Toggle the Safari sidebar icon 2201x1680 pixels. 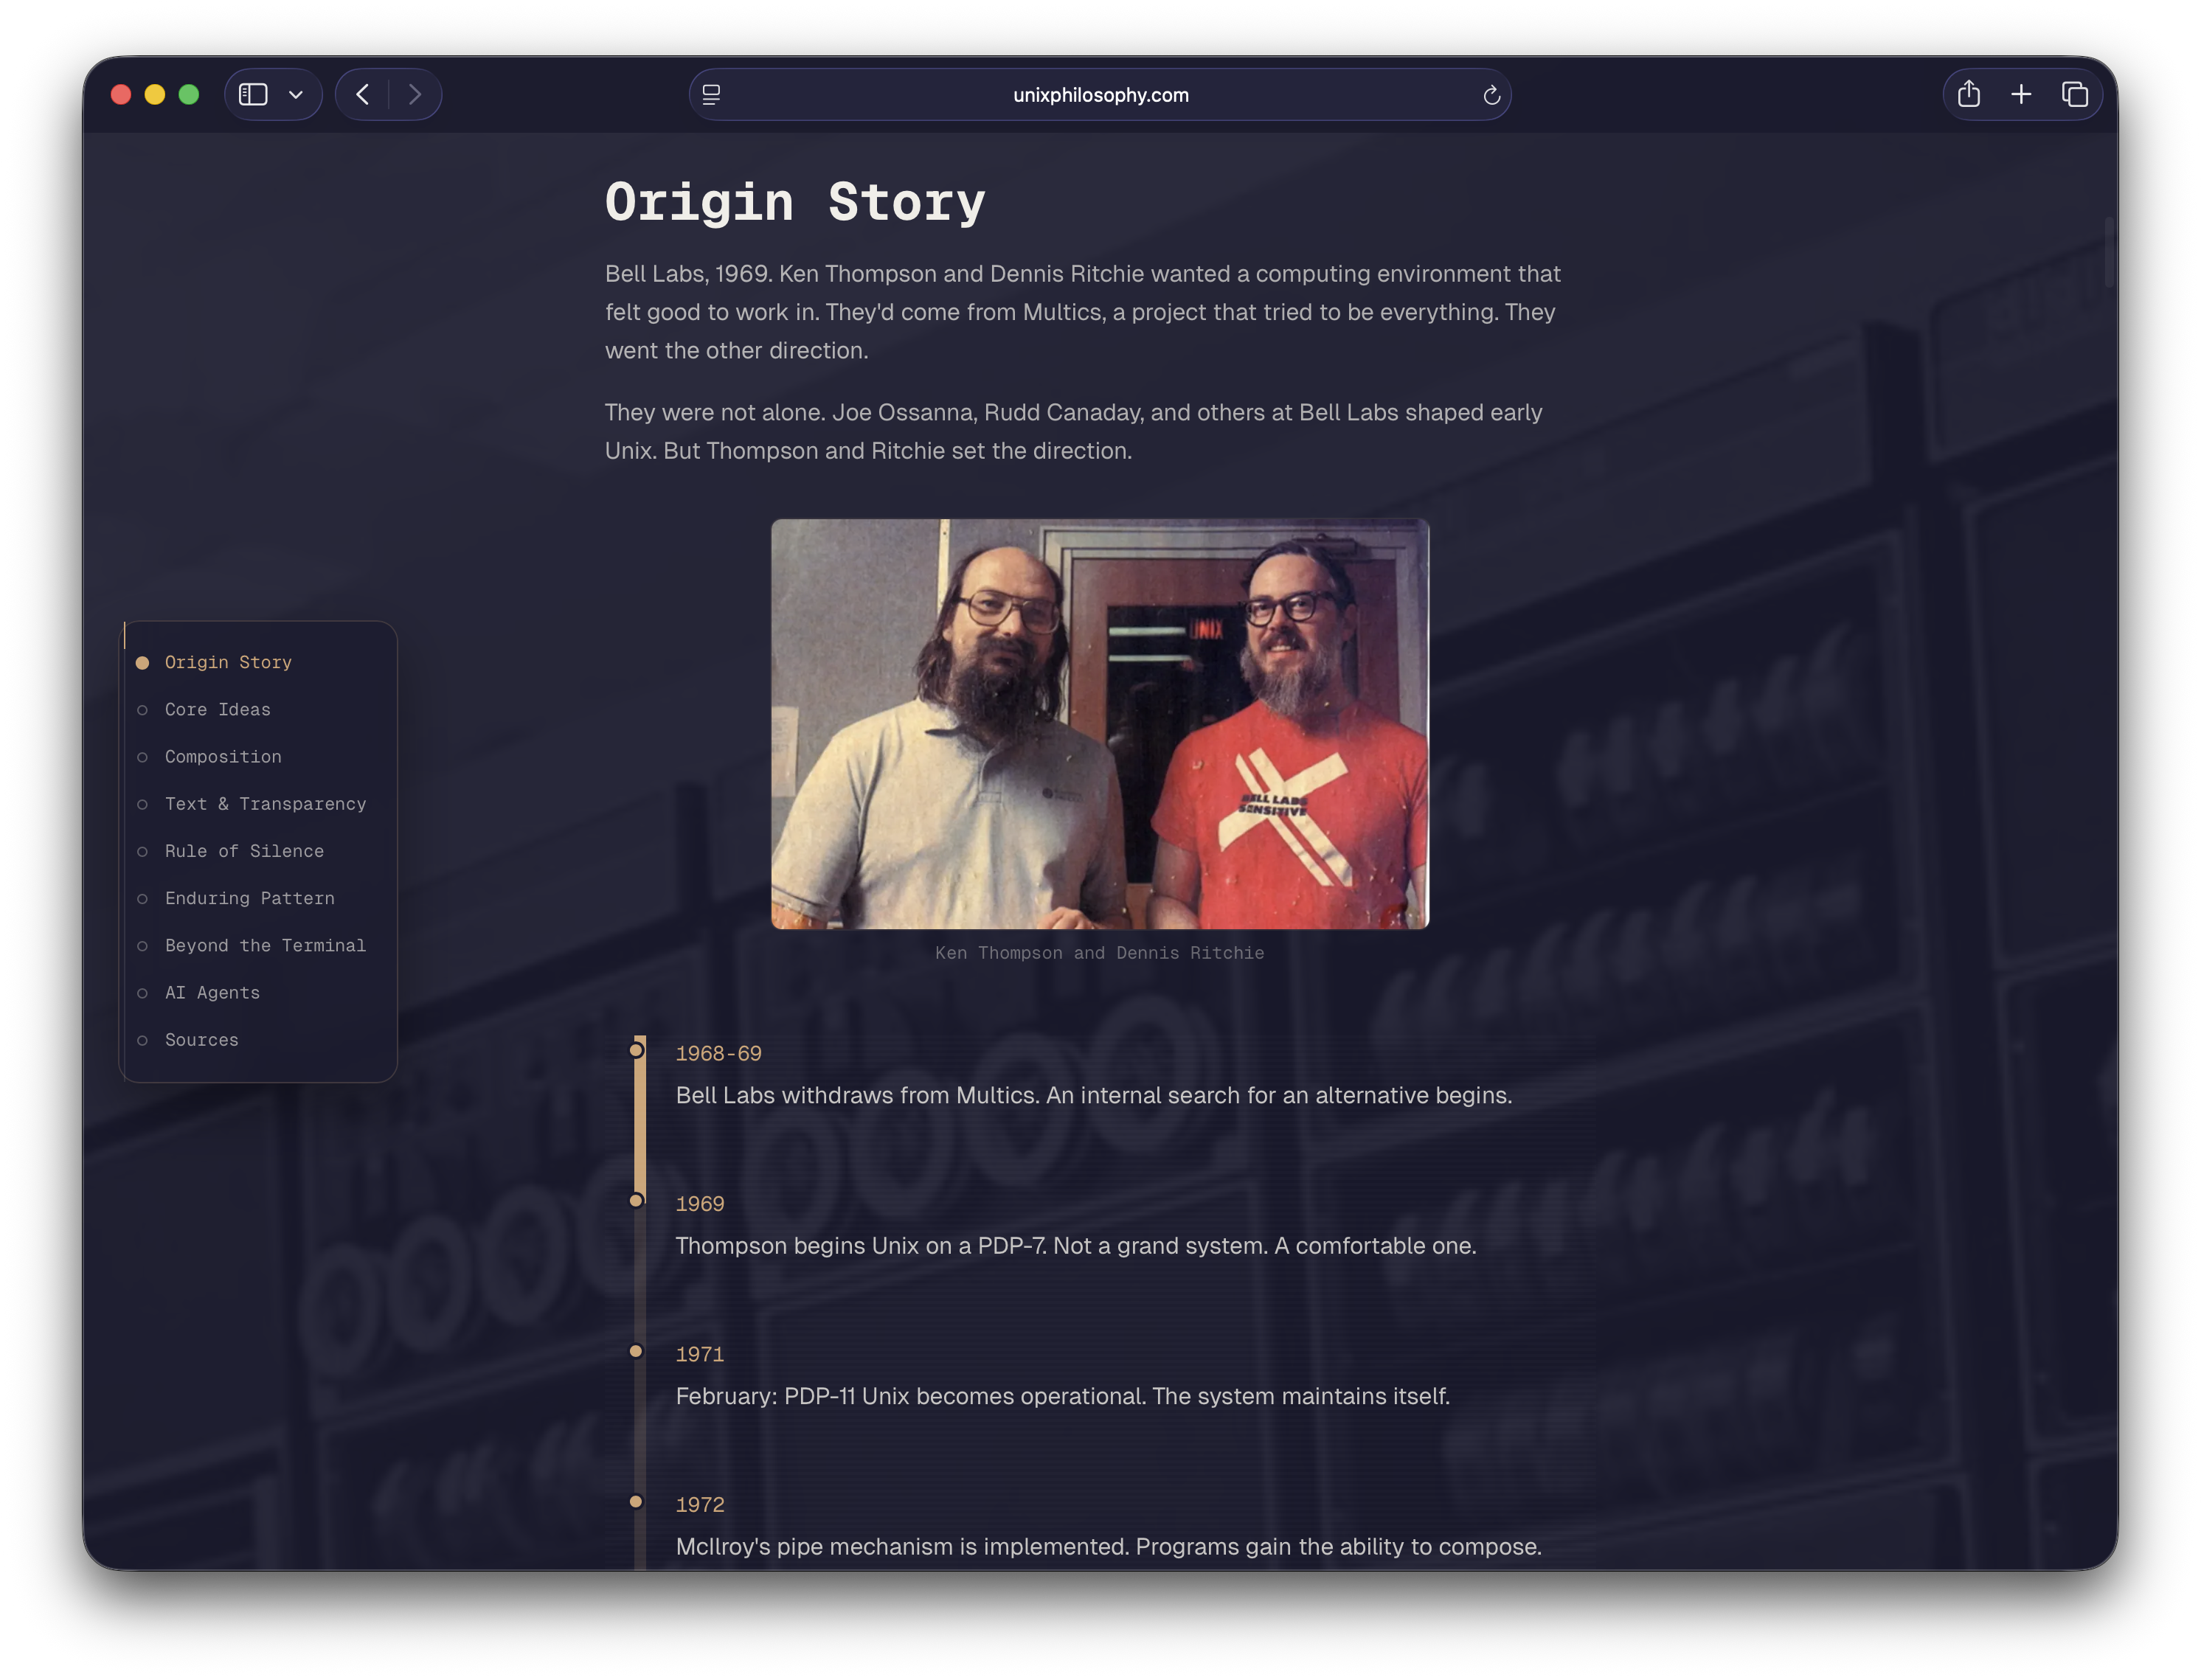pyautogui.click(x=253, y=93)
